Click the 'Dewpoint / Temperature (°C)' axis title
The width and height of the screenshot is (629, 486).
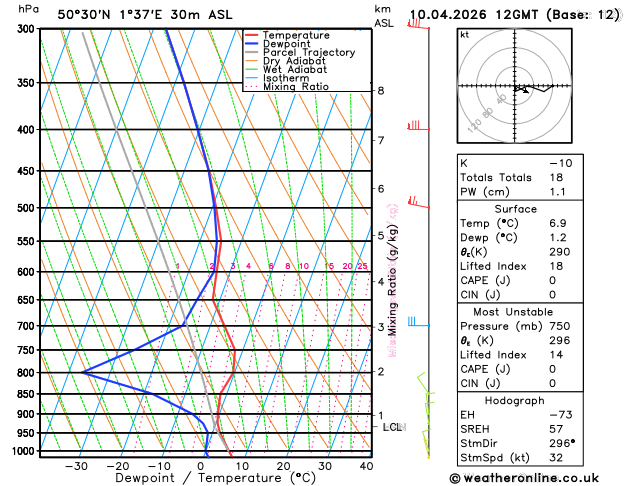pyautogui.click(x=216, y=478)
